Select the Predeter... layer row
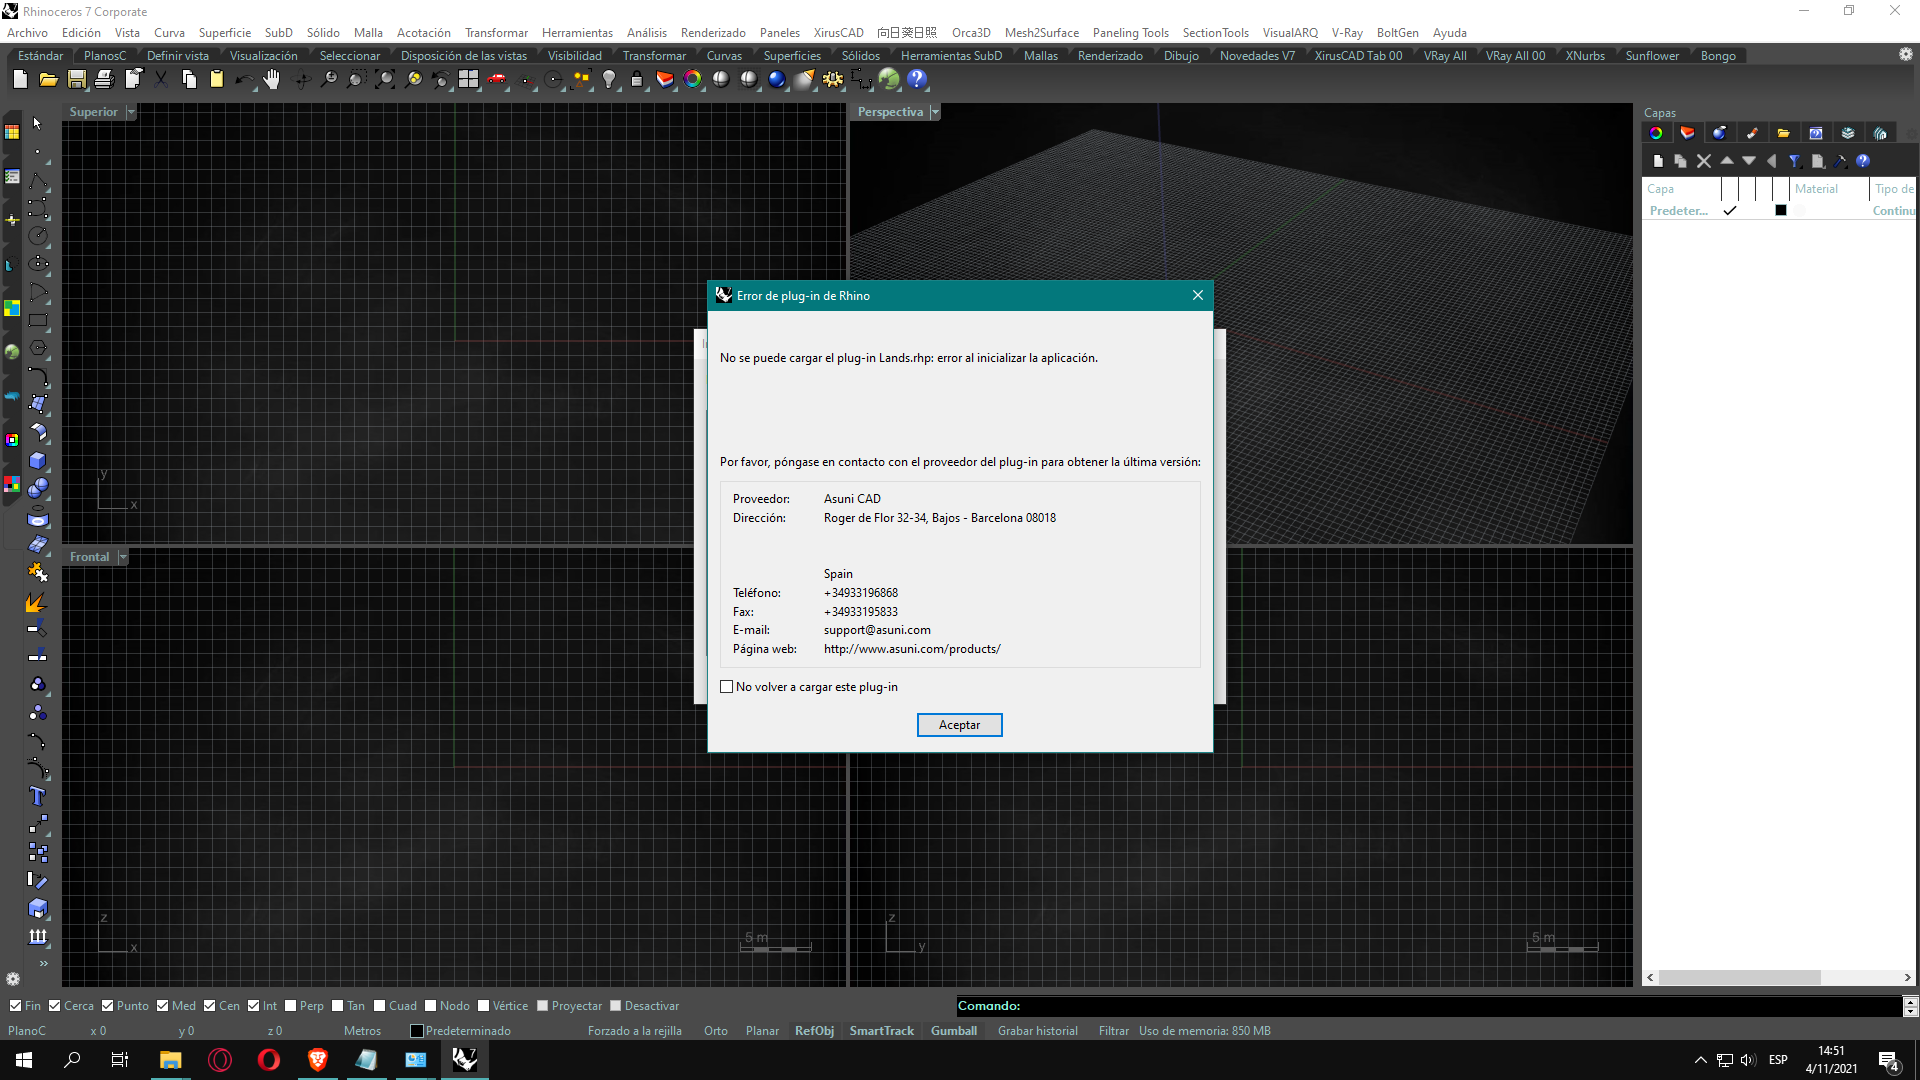 pyautogui.click(x=1778, y=211)
